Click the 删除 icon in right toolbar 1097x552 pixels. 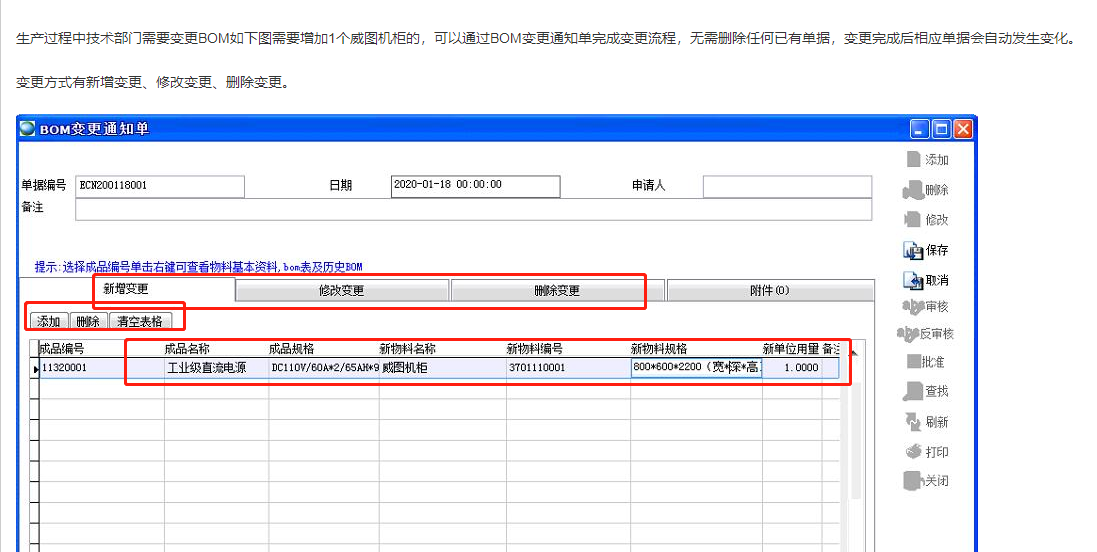click(913, 190)
